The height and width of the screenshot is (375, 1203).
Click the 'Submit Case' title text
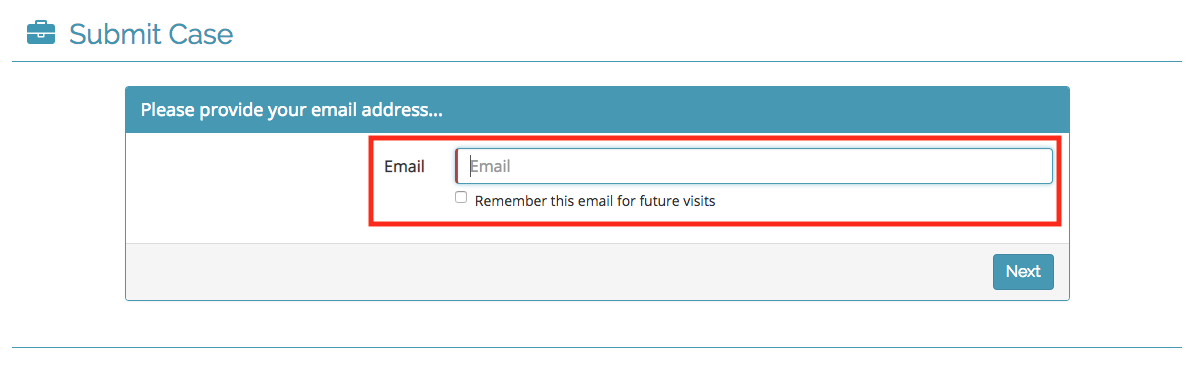pos(150,35)
